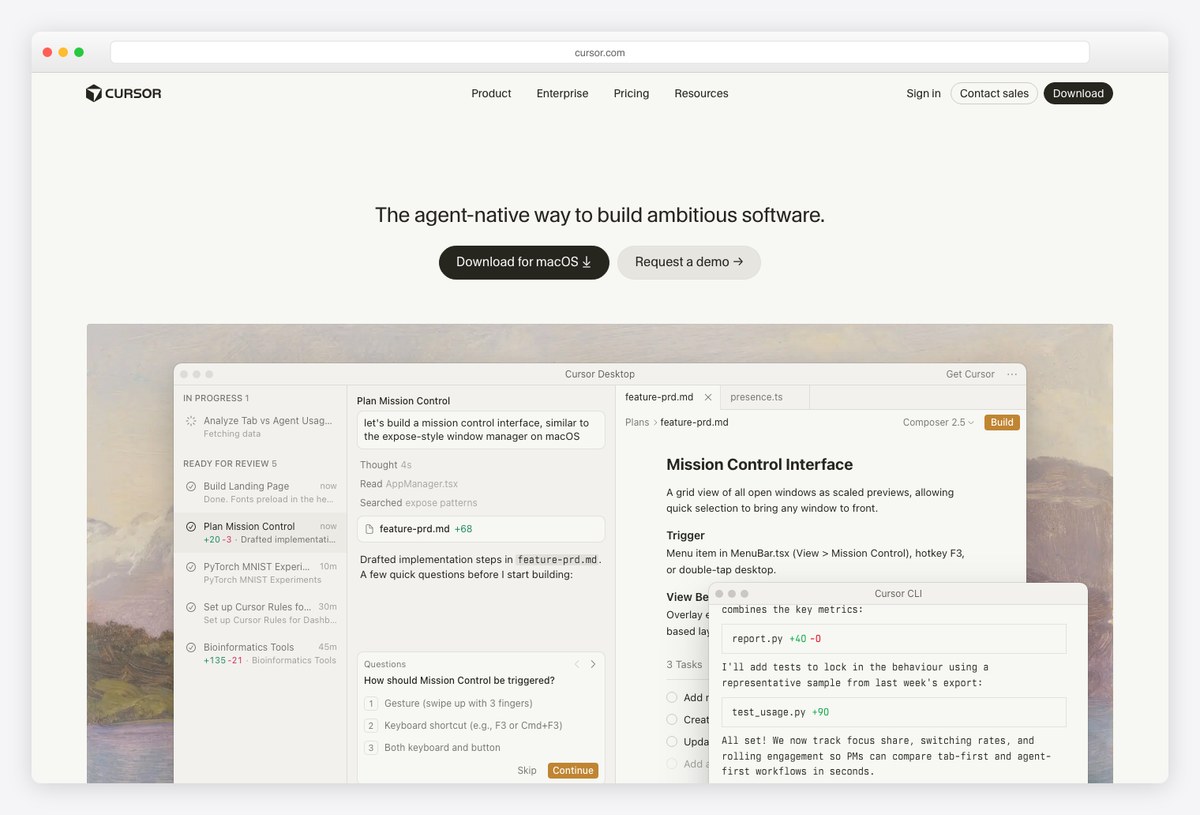Open the Bioinformatics Tools row
1200x815 pixels.
[260, 653]
